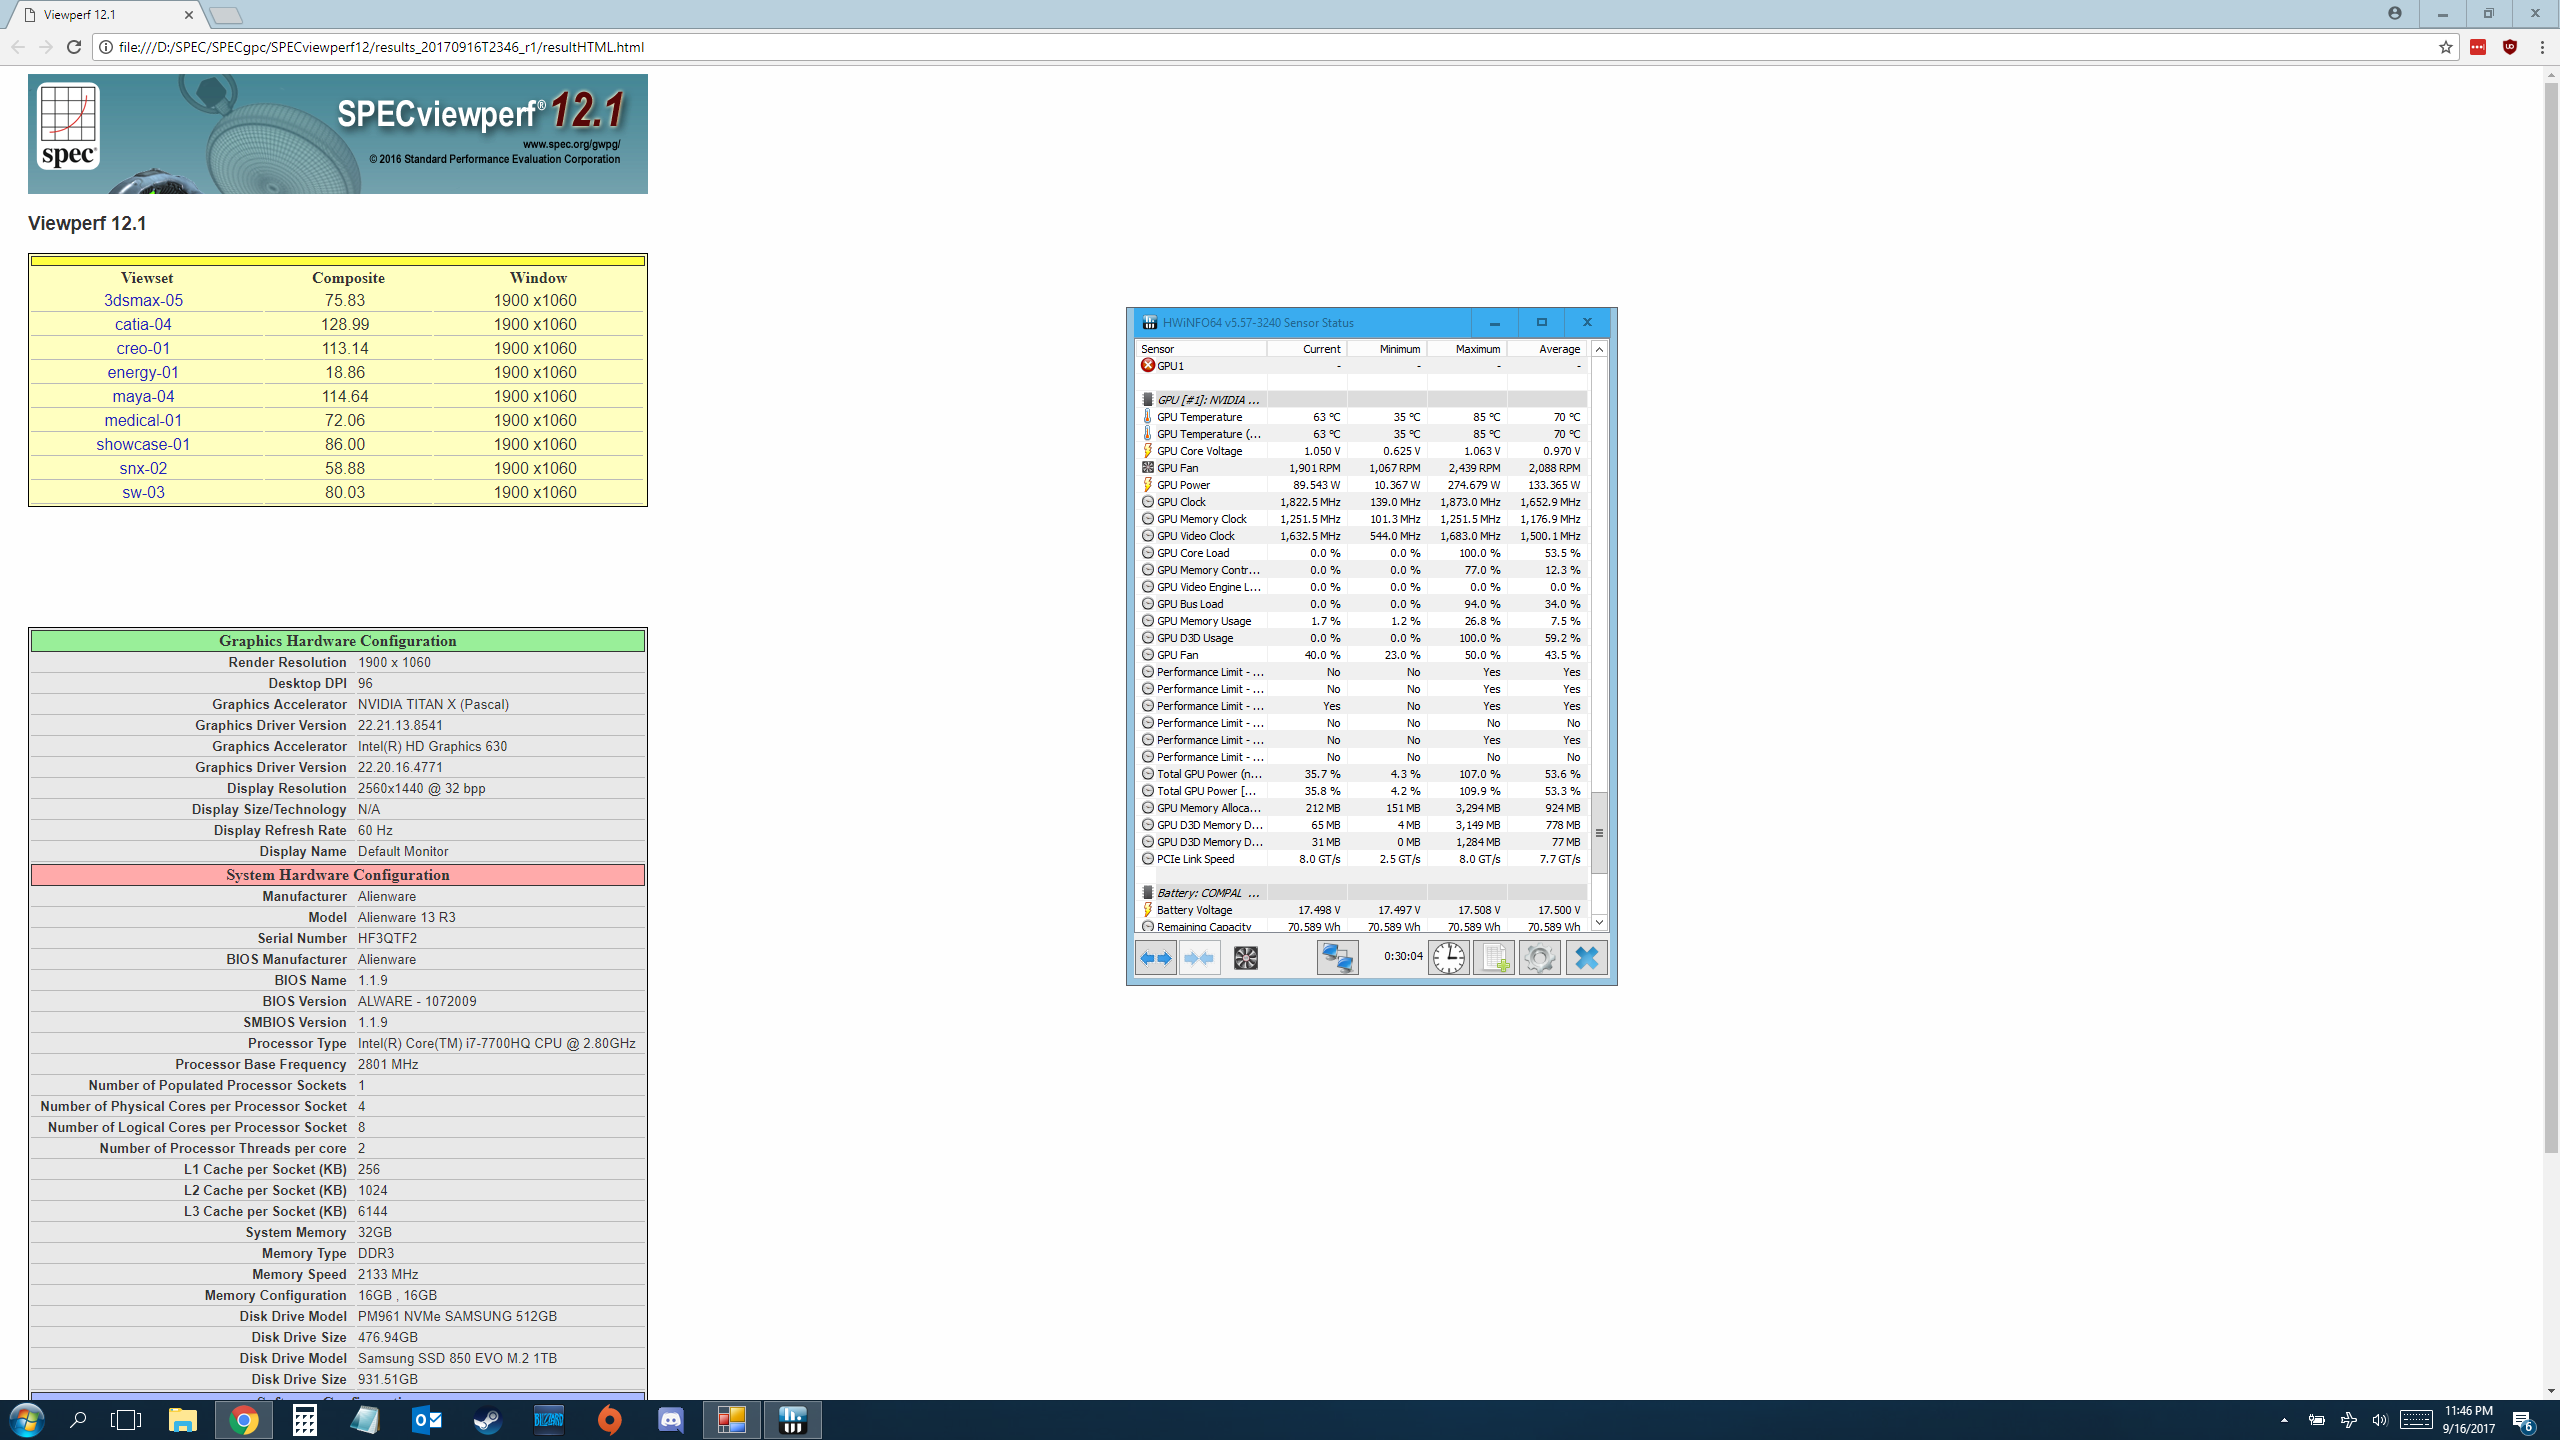Click the shrink layout arrows button in HWiNFO
2560x1440 pixels.
(1199, 958)
